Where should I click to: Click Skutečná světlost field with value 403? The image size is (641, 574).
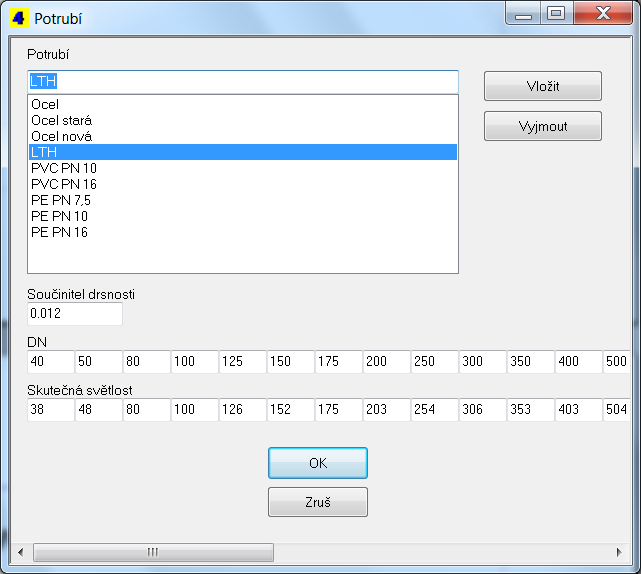(x=578, y=409)
